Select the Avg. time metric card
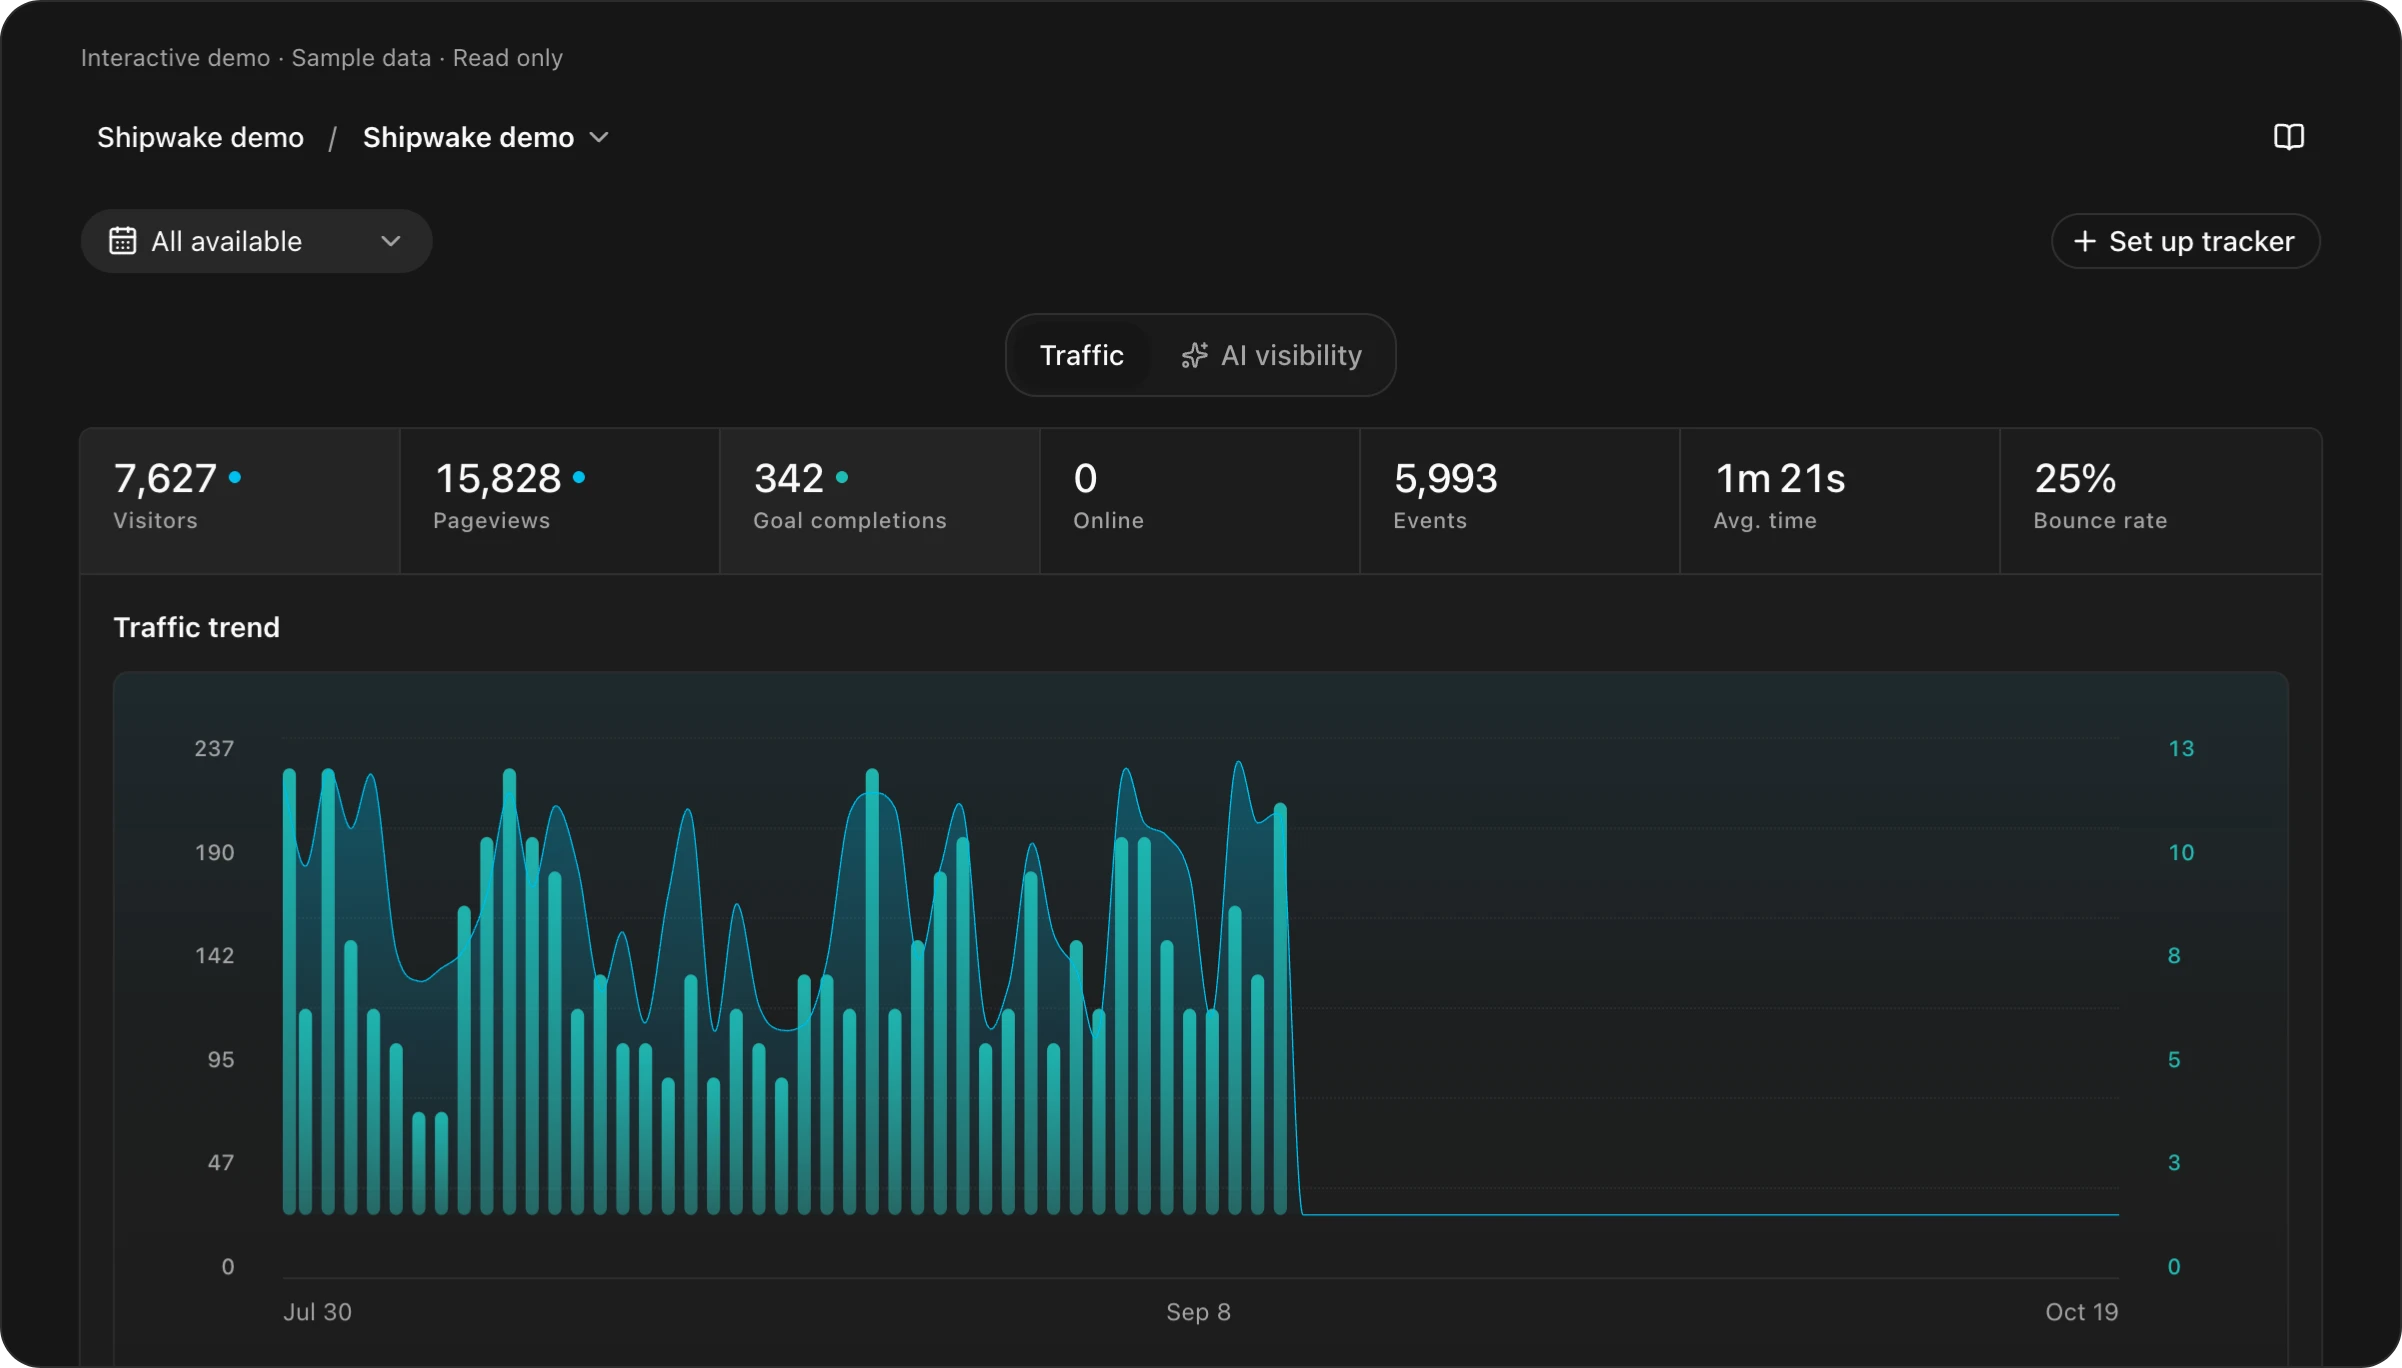 coord(1840,501)
